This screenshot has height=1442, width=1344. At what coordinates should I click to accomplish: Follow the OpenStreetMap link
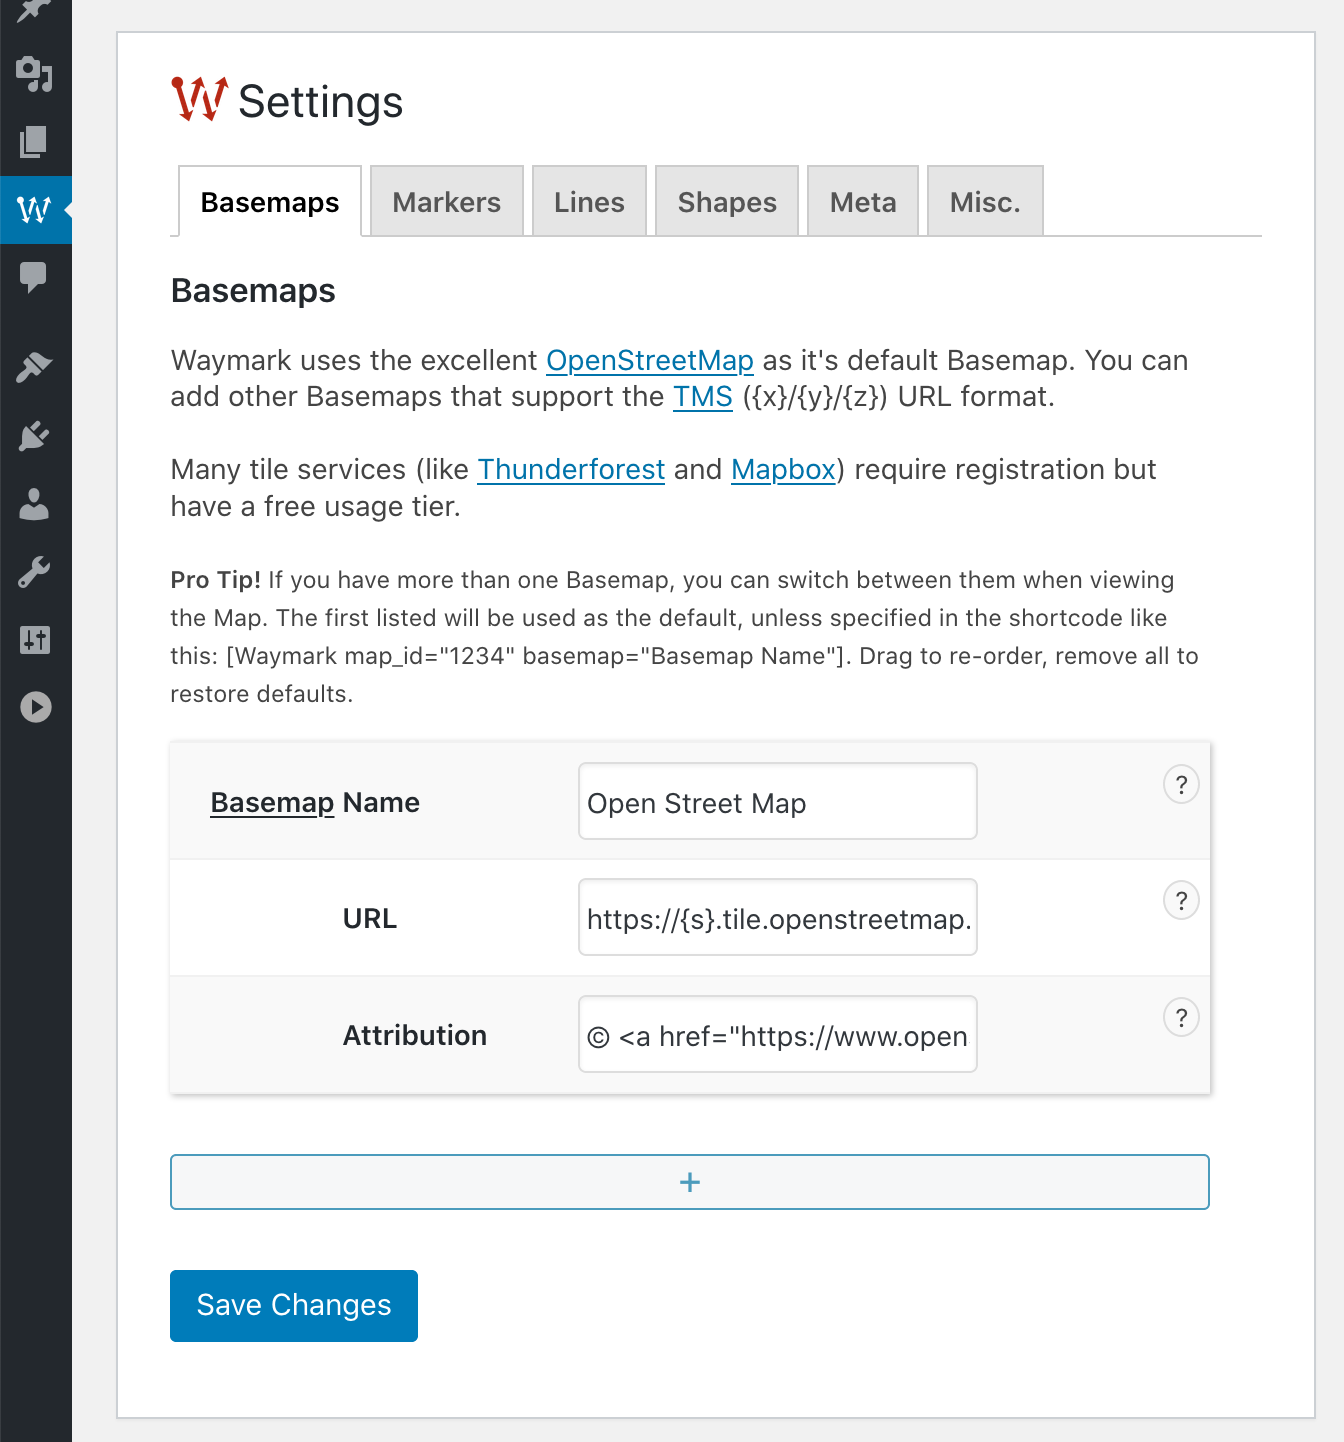649,360
